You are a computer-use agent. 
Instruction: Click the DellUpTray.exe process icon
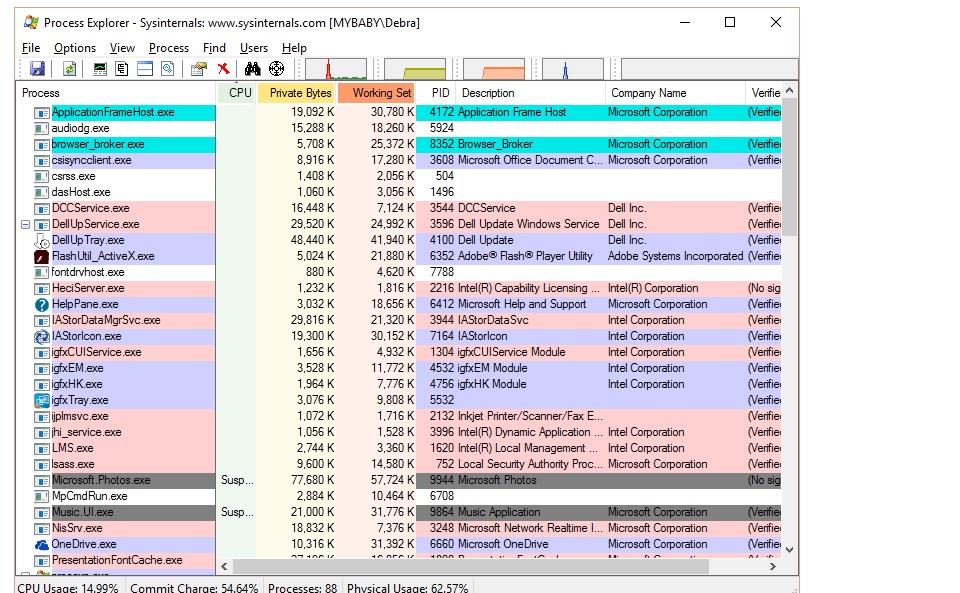click(42, 241)
